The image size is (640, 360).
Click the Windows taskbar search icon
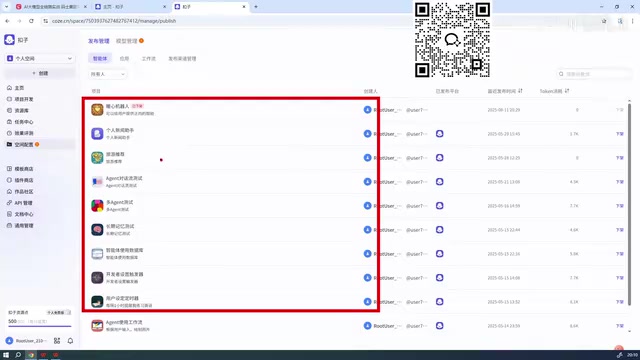(x=18, y=355)
